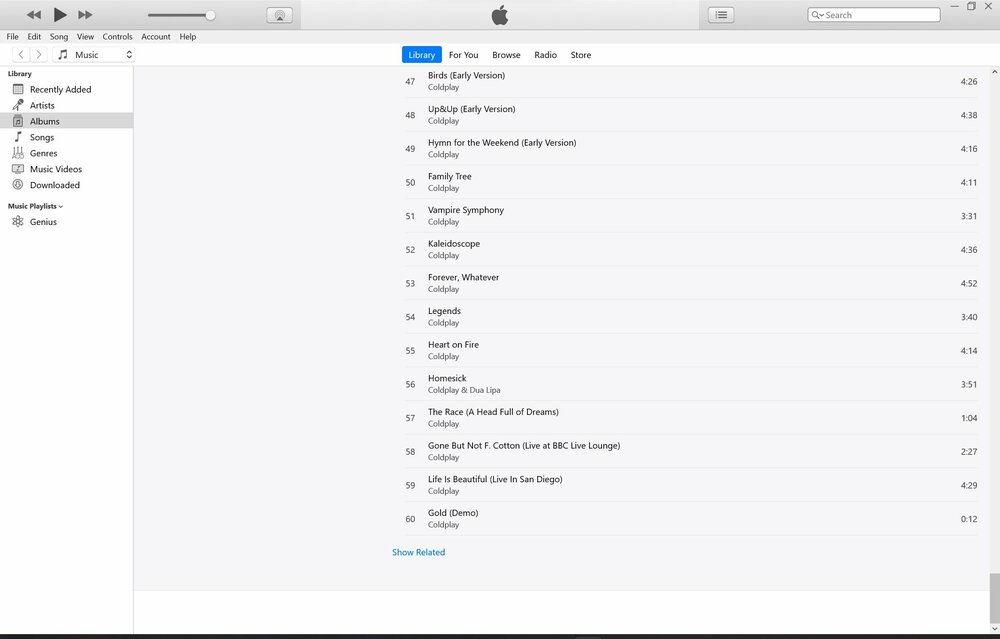Open the AirPlay output menu
The width and height of the screenshot is (1000, 639).
[280, 15]
